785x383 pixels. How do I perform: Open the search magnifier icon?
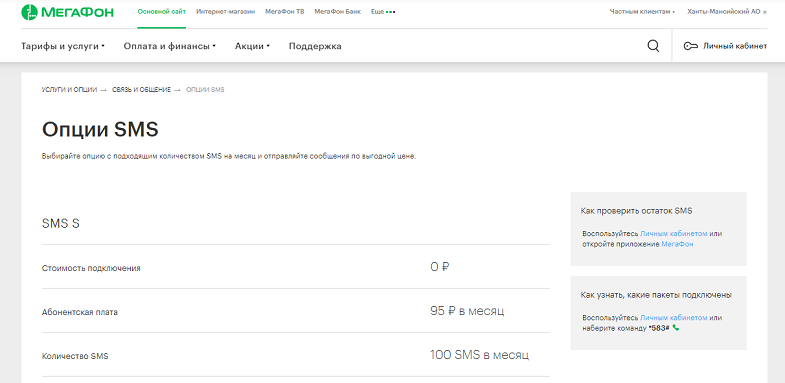pyautogui.click(x=653, y=46)
